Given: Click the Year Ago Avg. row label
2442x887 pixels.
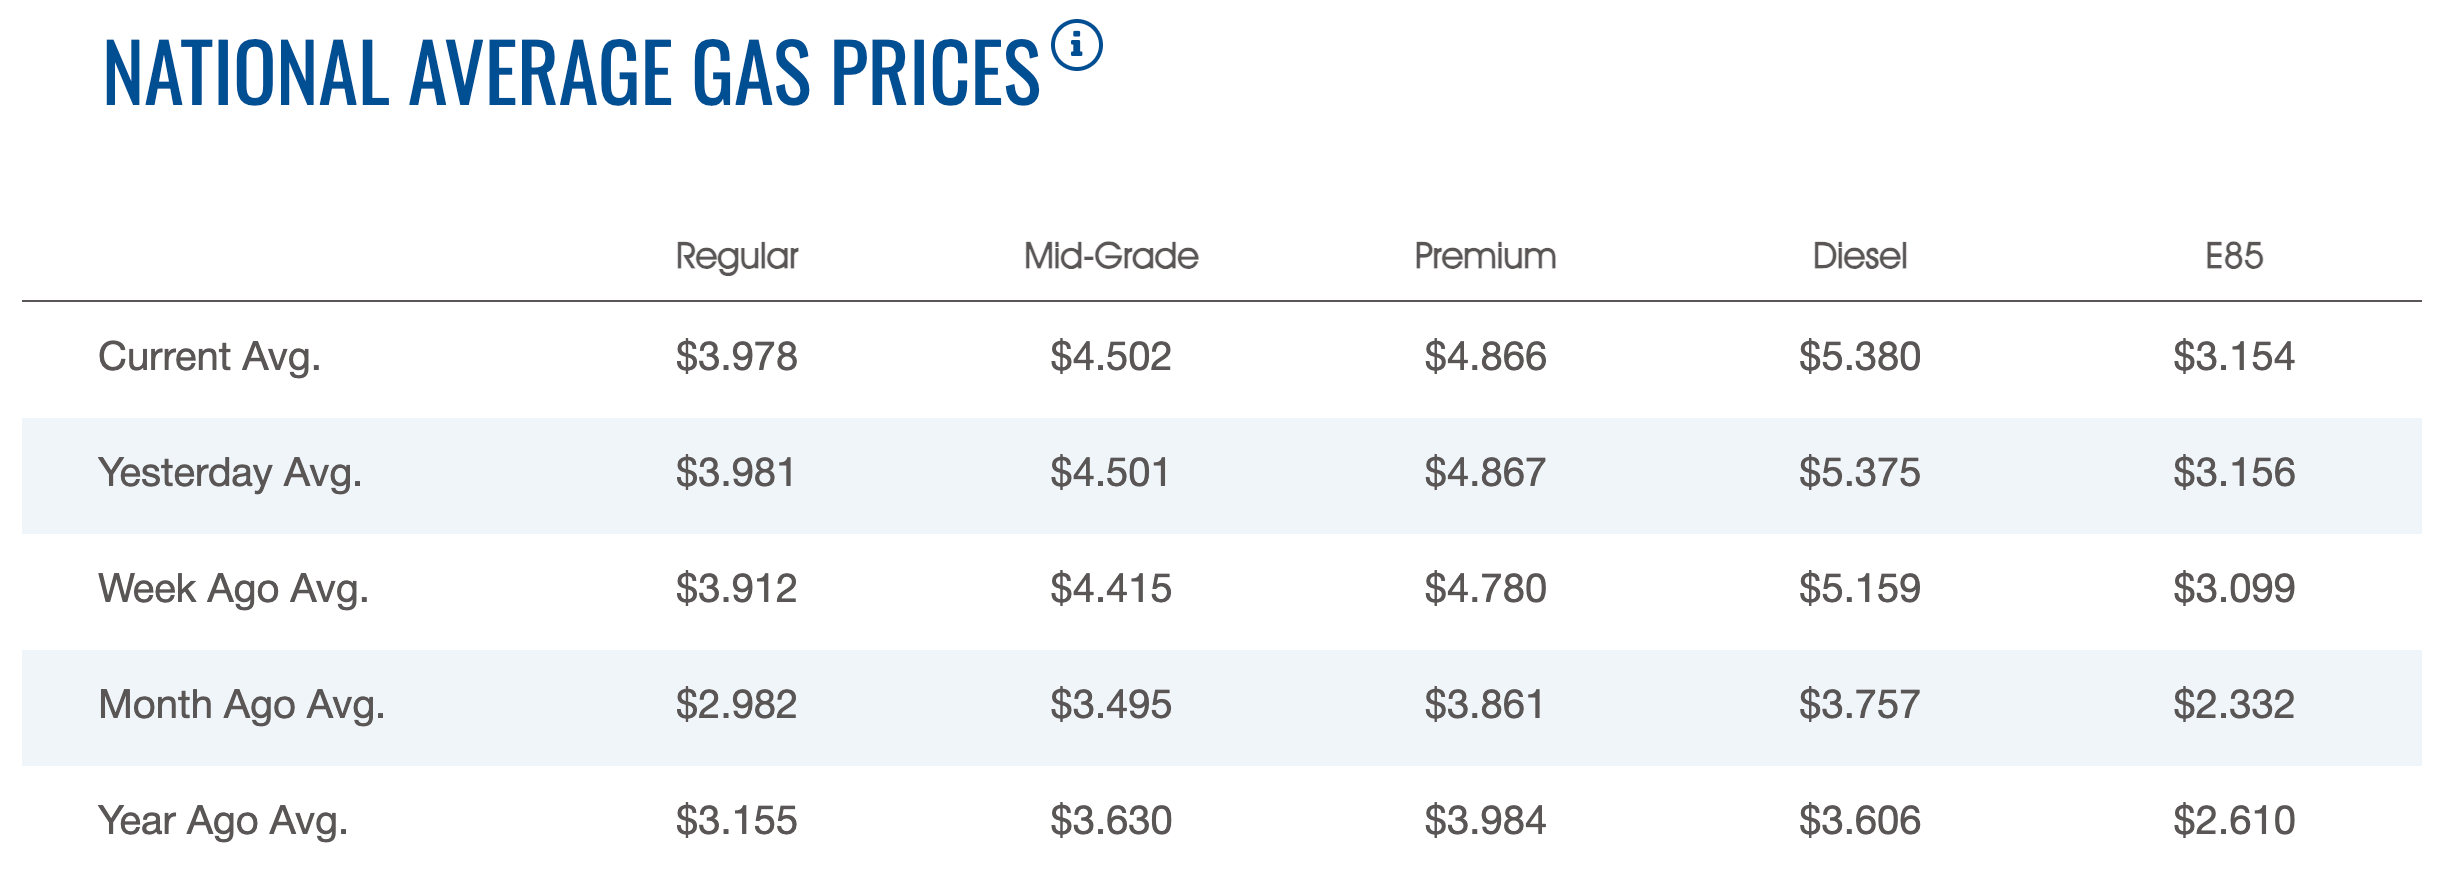Looking at the screenshot, I should [x=223, y=821].
